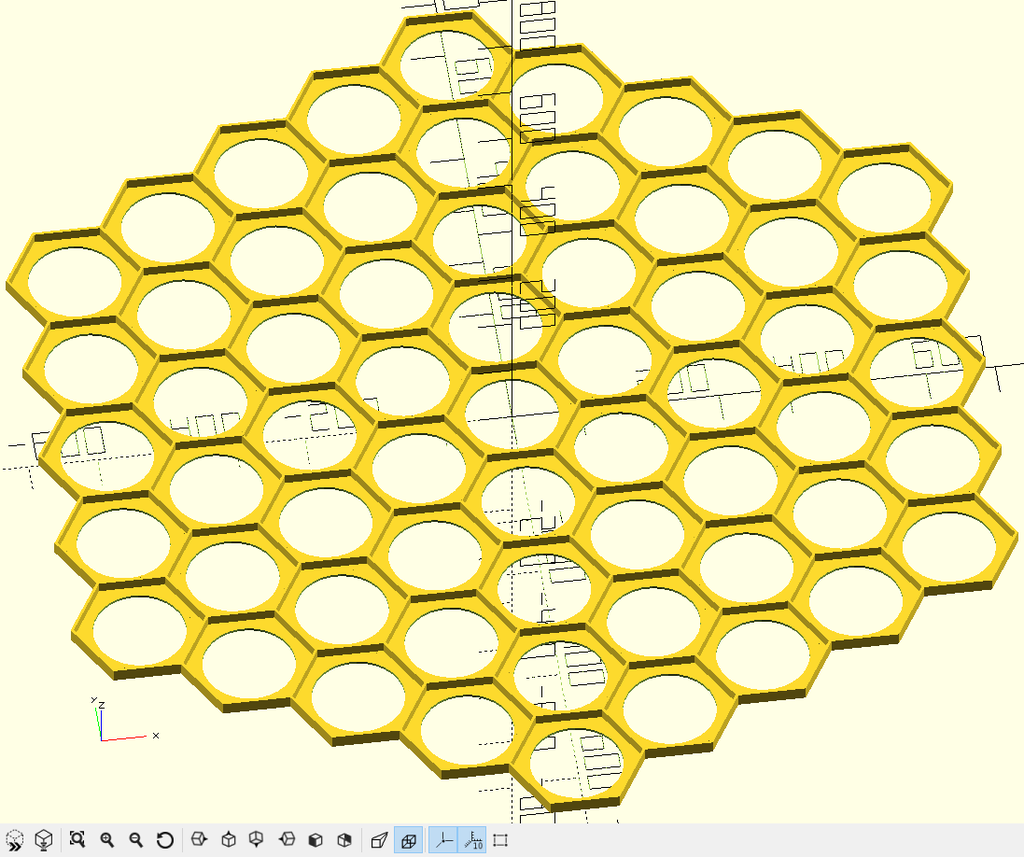
Task: Switch to Bottom view
Action: pyautogui.click(x=257, y=839)
